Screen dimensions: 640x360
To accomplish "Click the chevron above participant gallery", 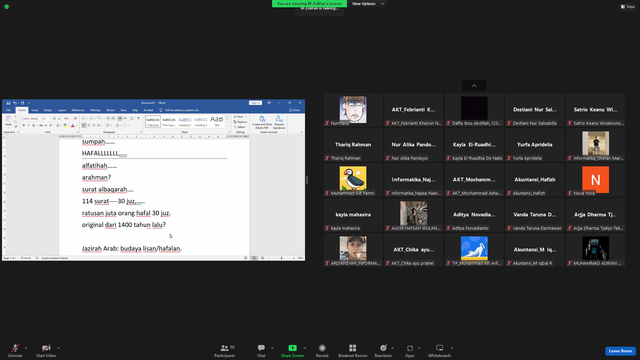I will click(474, 86).
